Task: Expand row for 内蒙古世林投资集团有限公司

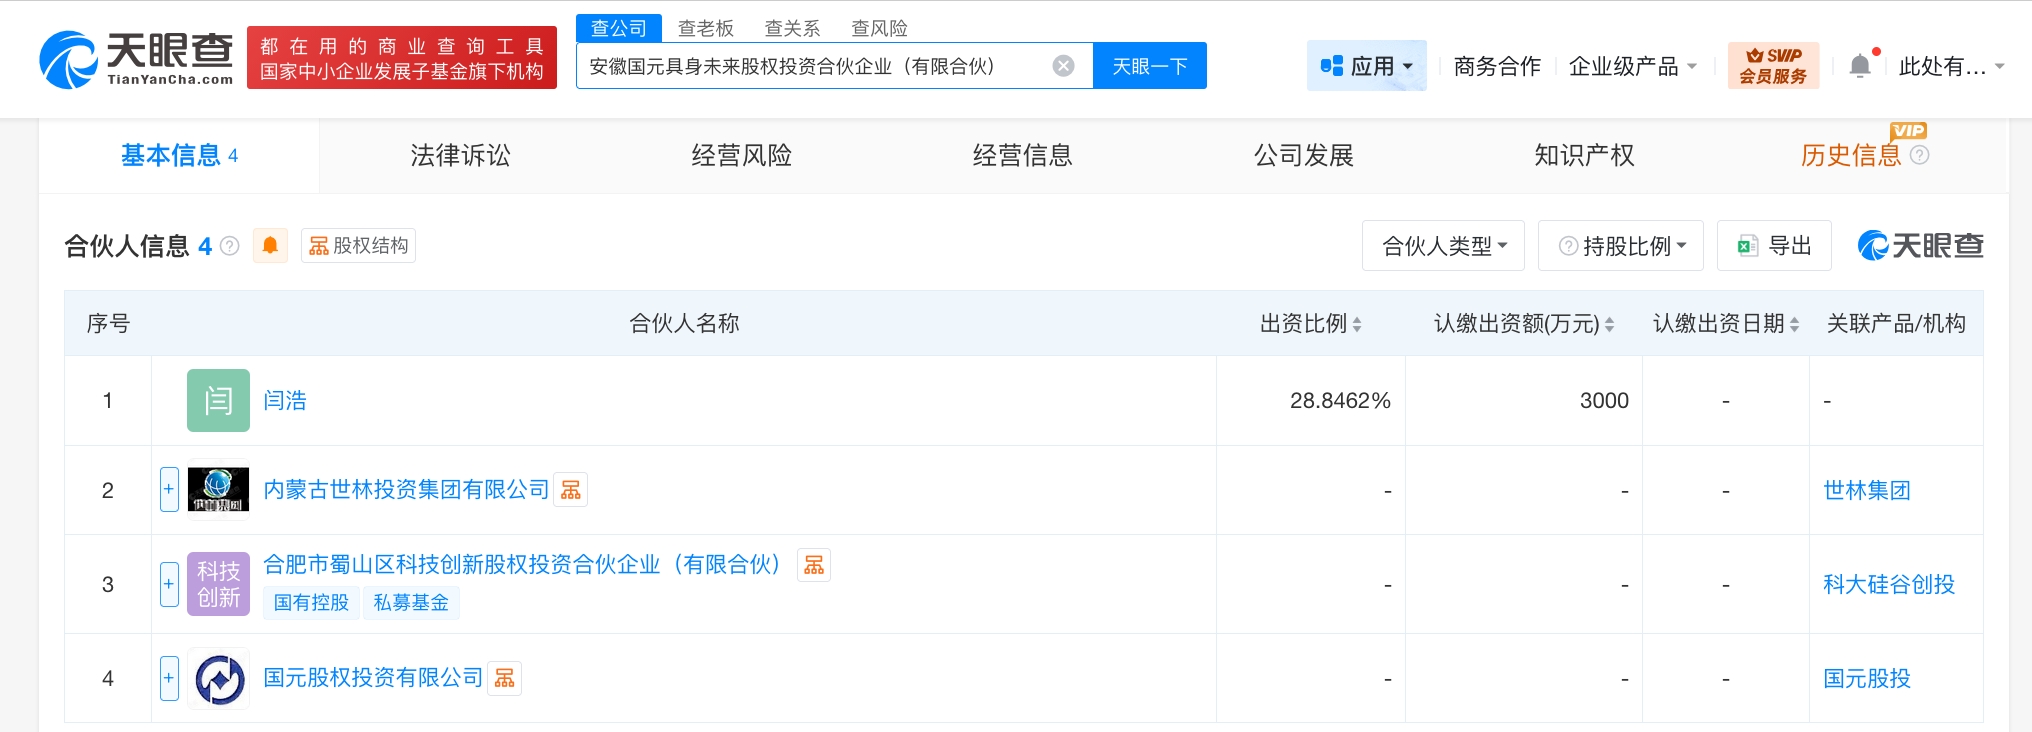Action: click(169, 490)
